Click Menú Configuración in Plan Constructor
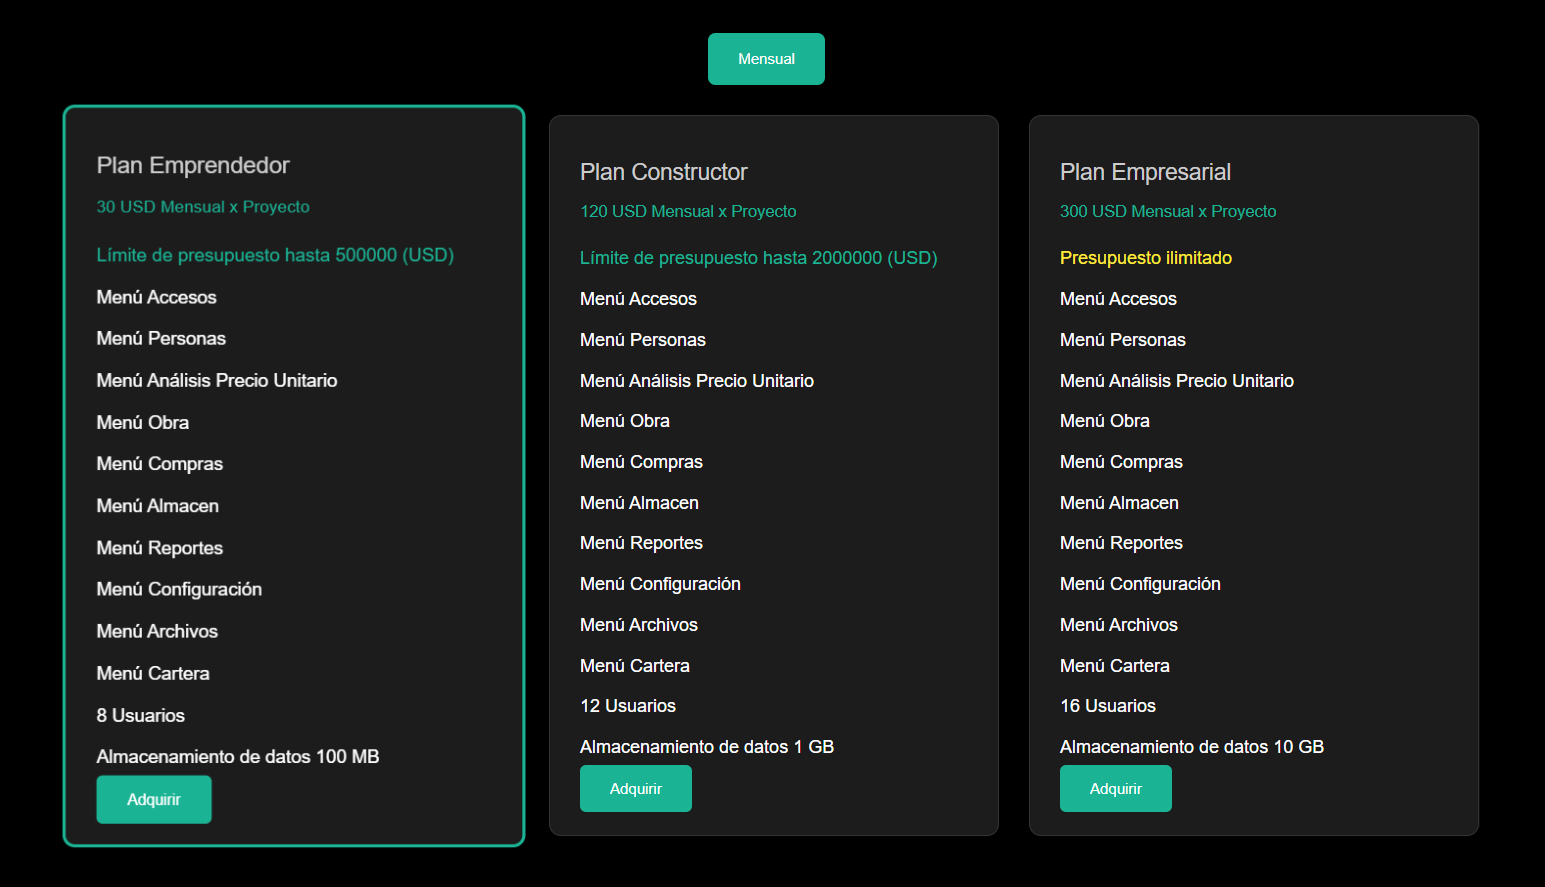1545x887 pixels. point(660,584)
